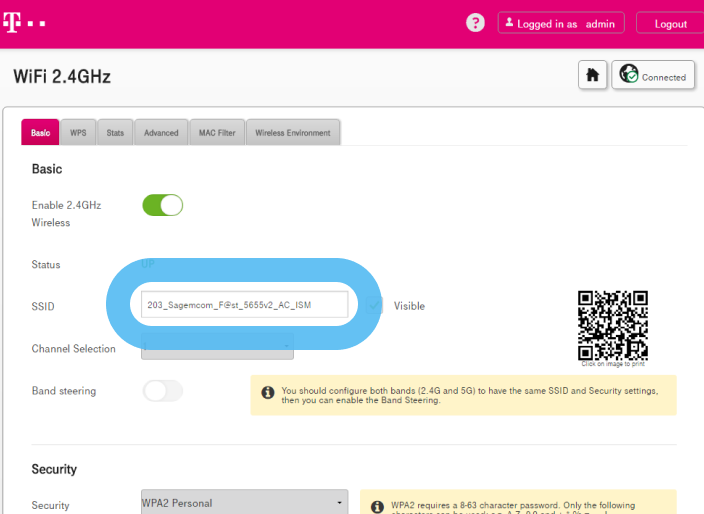Click the info icon in WPA2 password note
The image size is (704, 514).
pyautogui.click(x=377, y=507)
